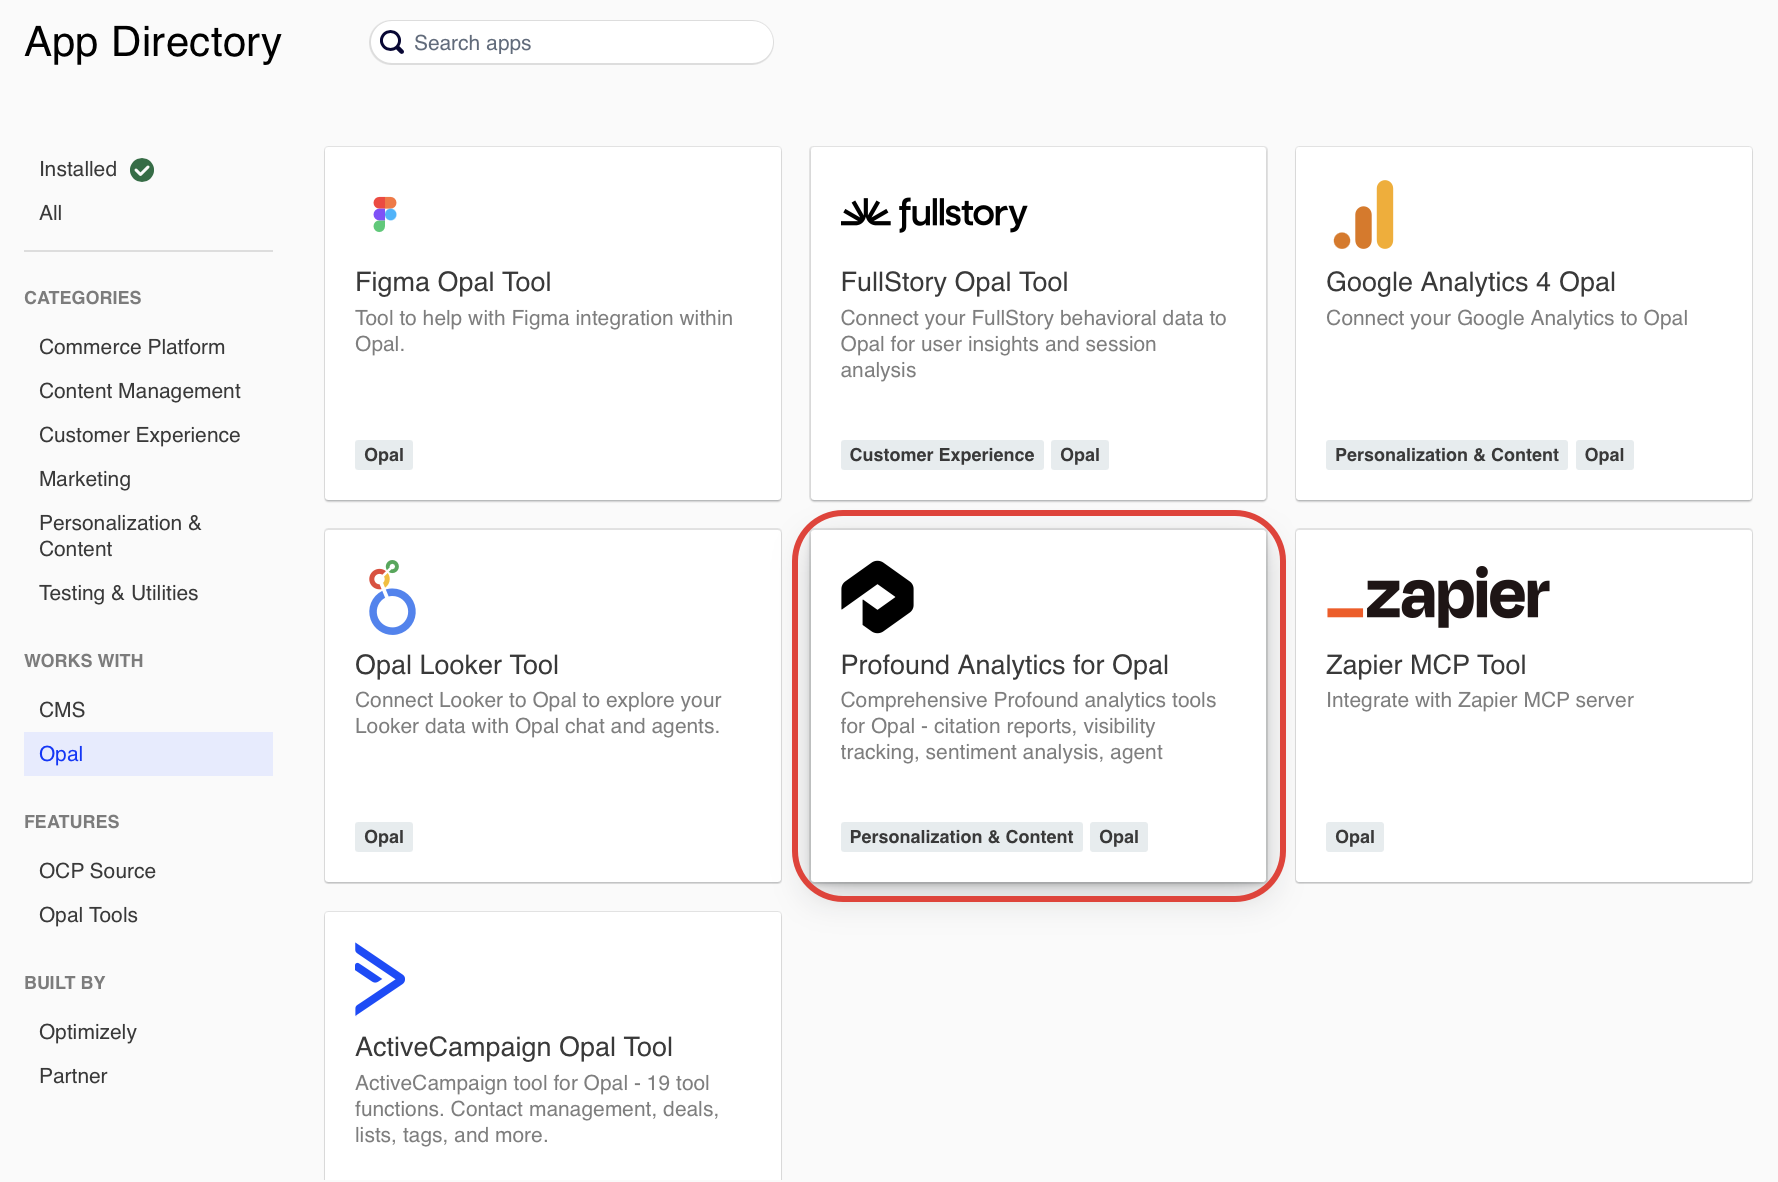The width and height of the screenshot is (1778, 1182).
Task: Open the Zapier MCP Tool title
Action: coord(1425,665)
